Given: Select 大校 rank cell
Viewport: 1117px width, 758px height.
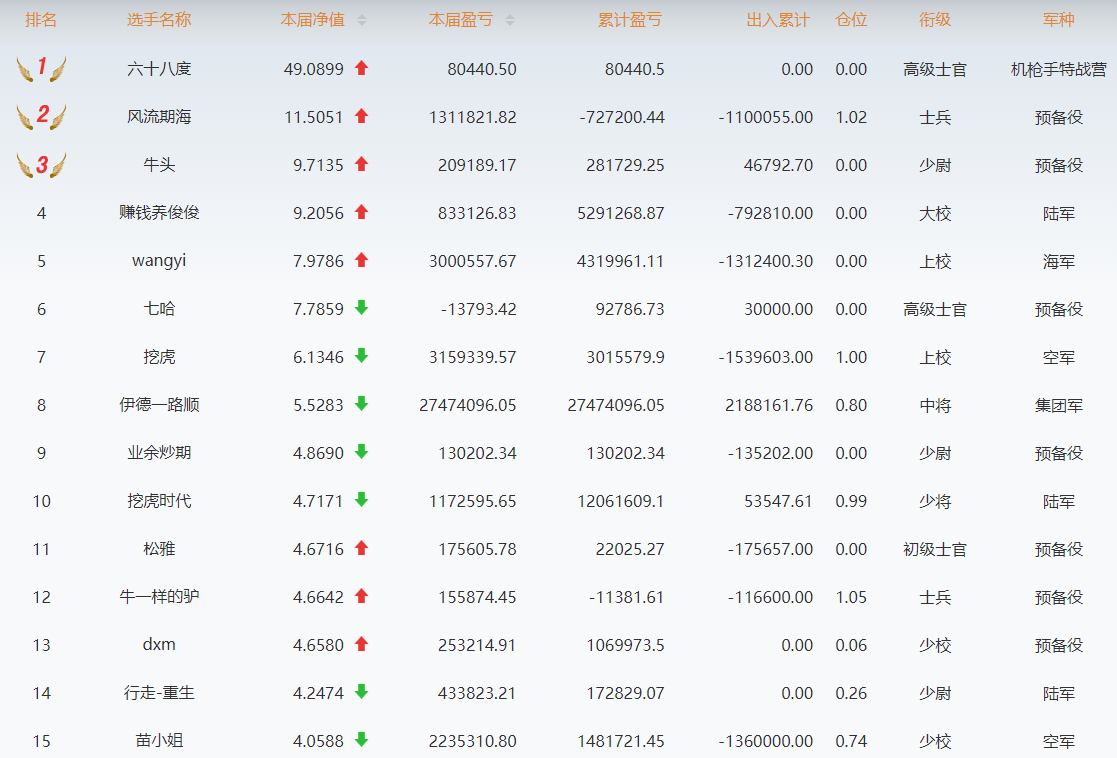Looking at the screenshot, I should [x=935, y=213].
